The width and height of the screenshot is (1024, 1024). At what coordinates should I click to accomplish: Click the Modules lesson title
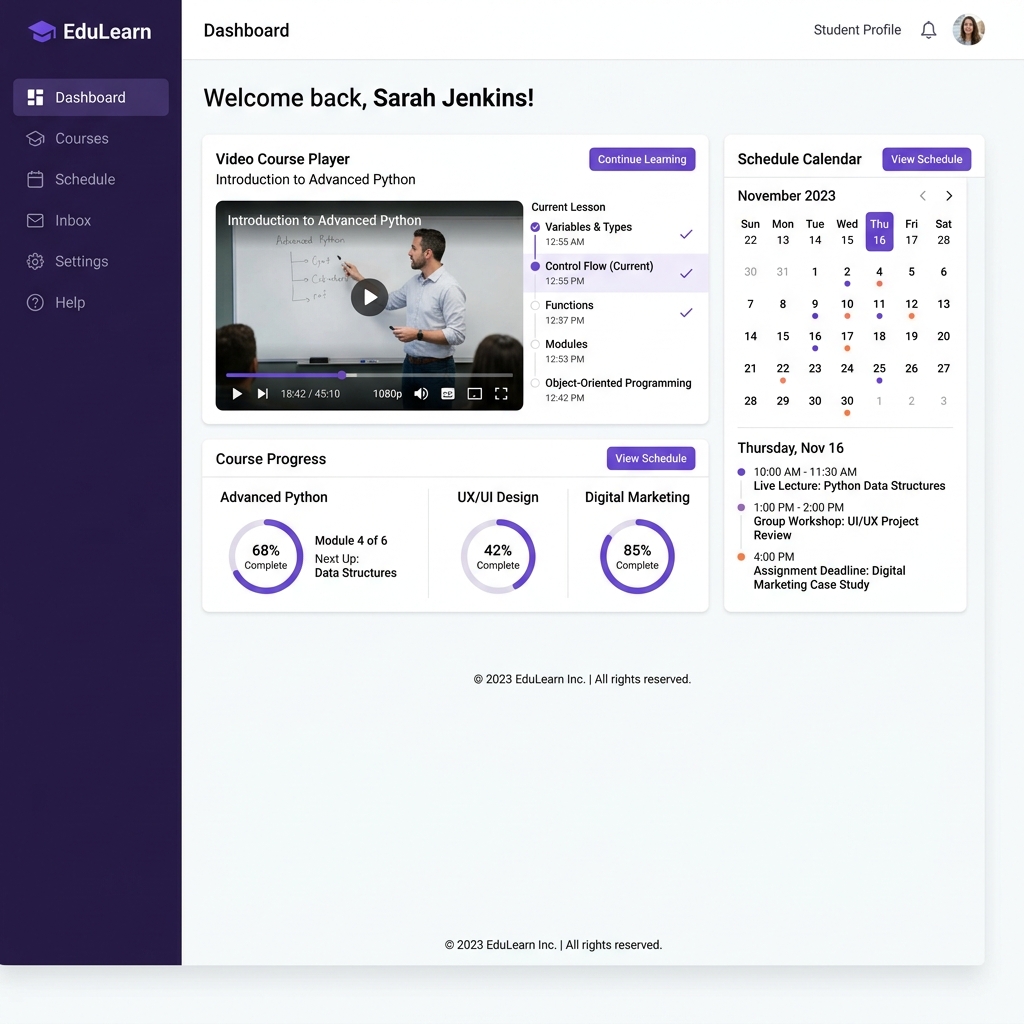coord(566,344)
